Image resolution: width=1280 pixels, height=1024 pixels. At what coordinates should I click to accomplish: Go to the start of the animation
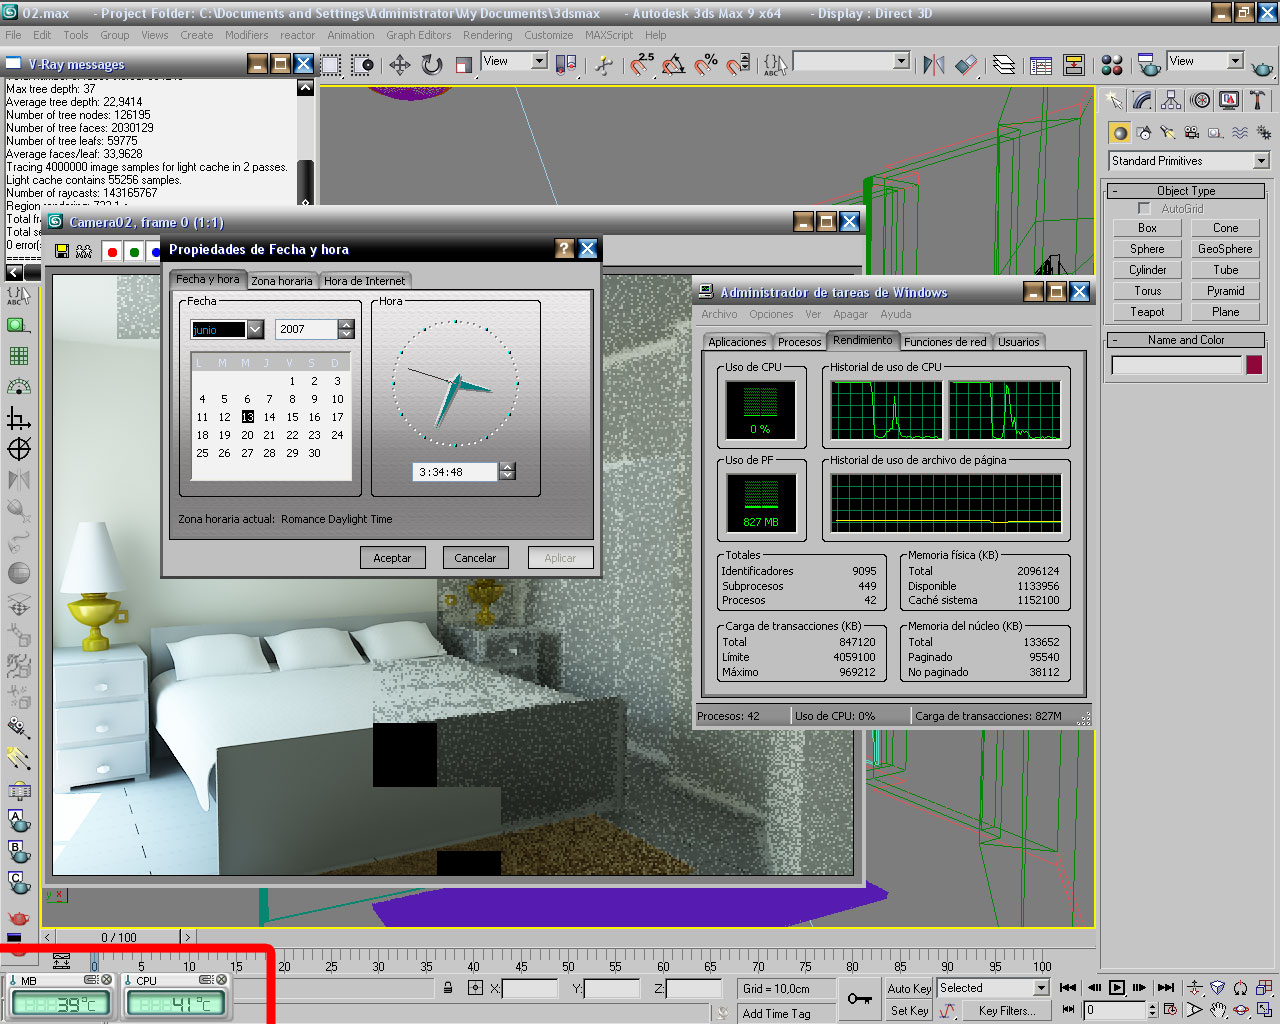[x=1068, y=988]
